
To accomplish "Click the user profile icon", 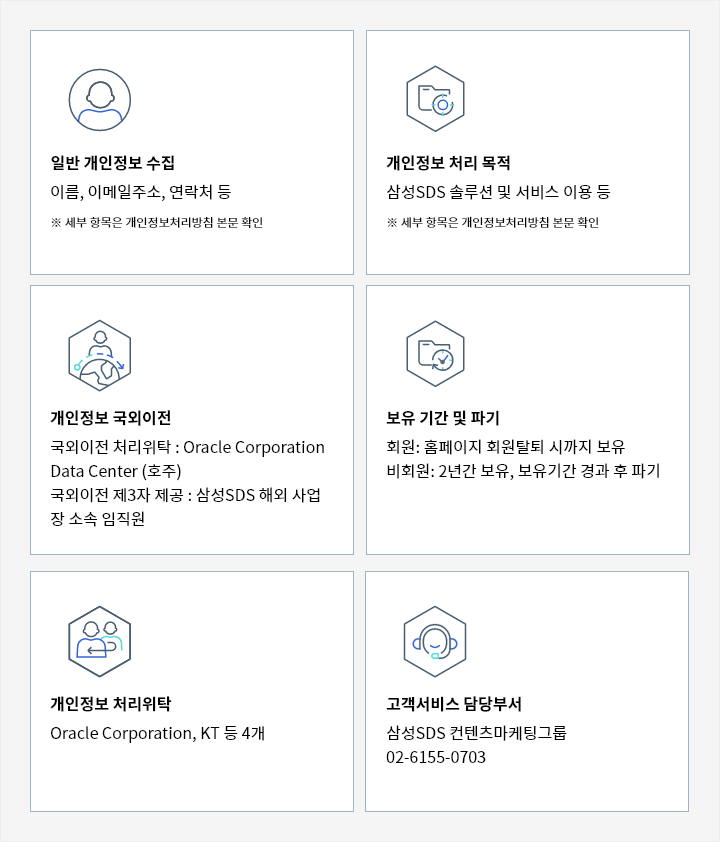I will (x=100, y=100).
